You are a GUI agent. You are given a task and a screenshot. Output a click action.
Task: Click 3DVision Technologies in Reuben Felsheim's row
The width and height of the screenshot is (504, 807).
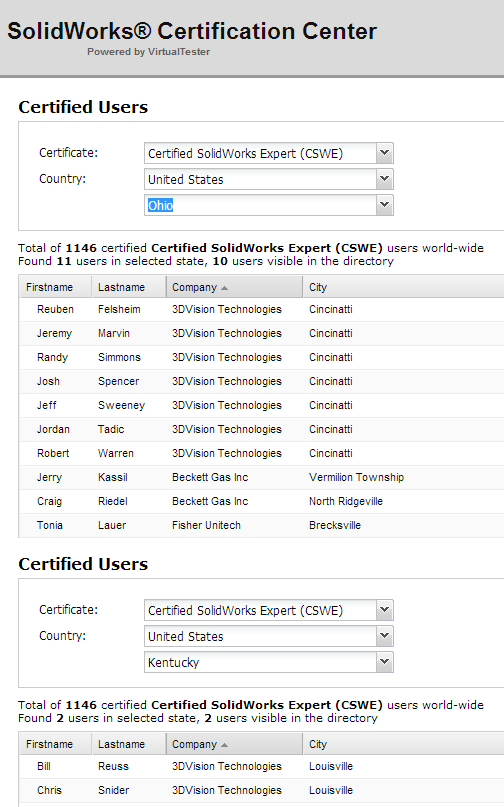227,309
